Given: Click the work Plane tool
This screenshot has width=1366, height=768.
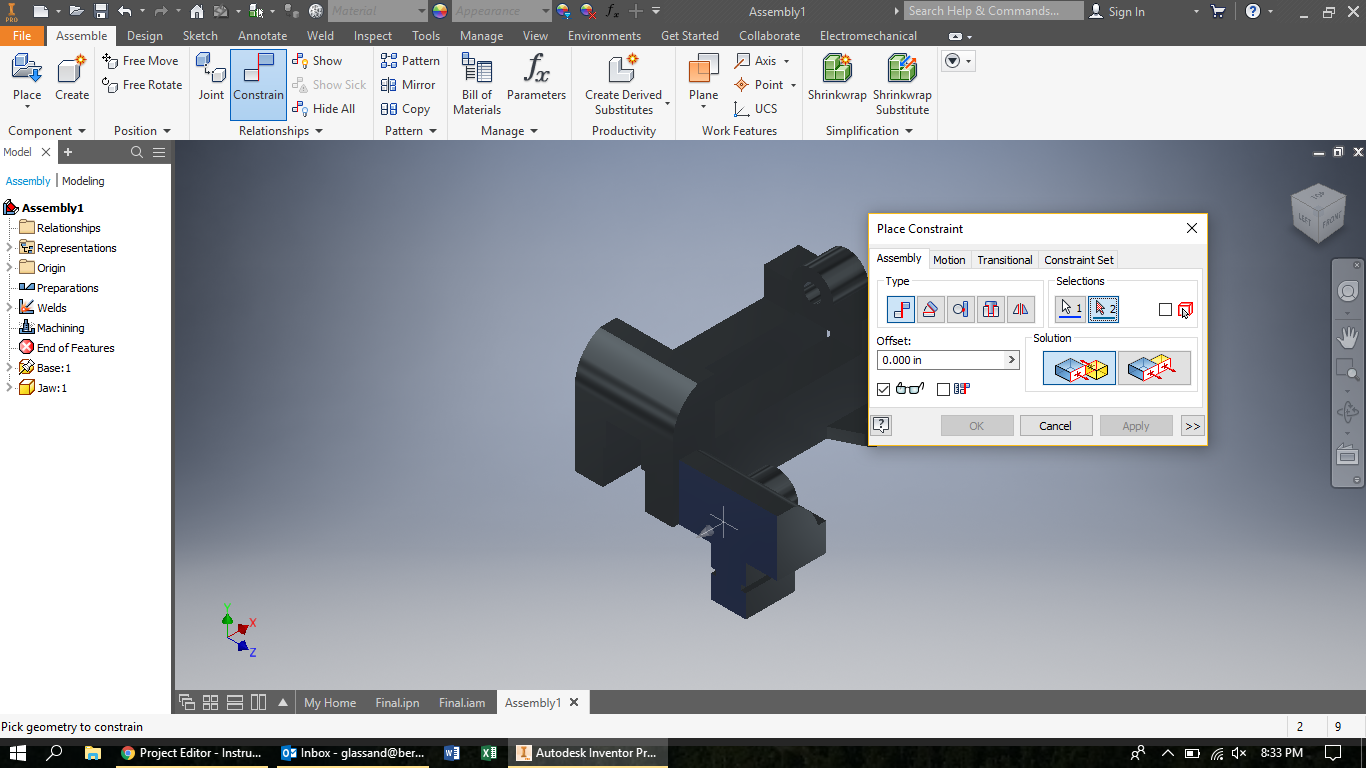Looking at the screenshot, I should pos(703,78).
